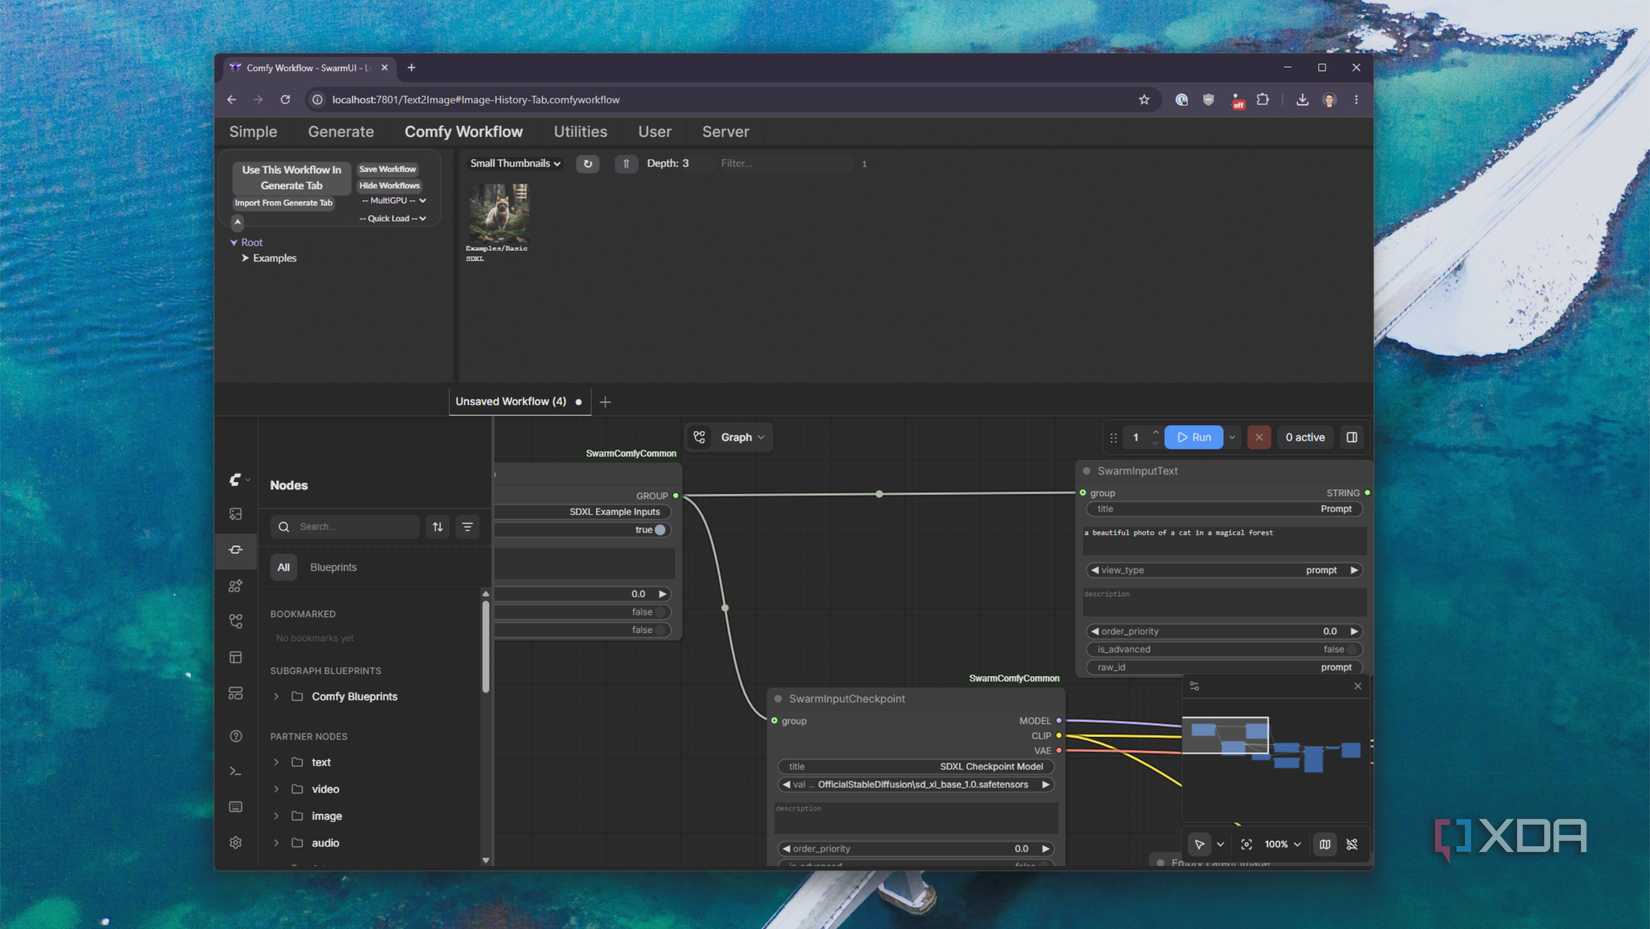
Task: Click the filter nodes icon
Action: pyautogui.click(x=467, y=527)
